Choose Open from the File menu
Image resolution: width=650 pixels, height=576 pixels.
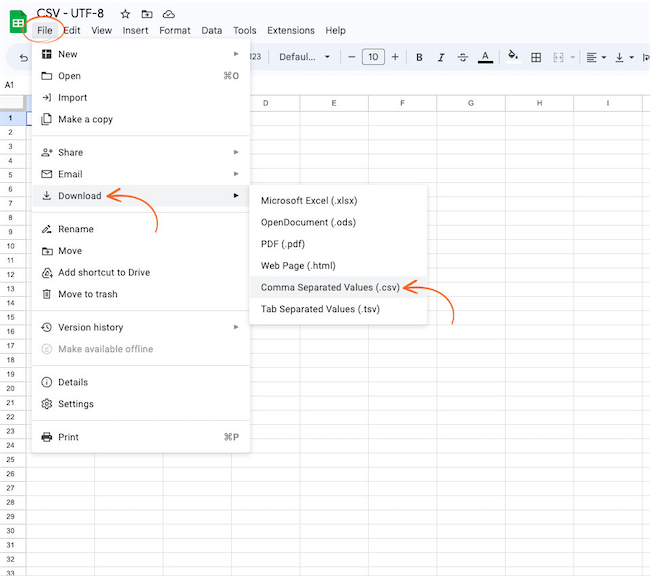(141, 76)
